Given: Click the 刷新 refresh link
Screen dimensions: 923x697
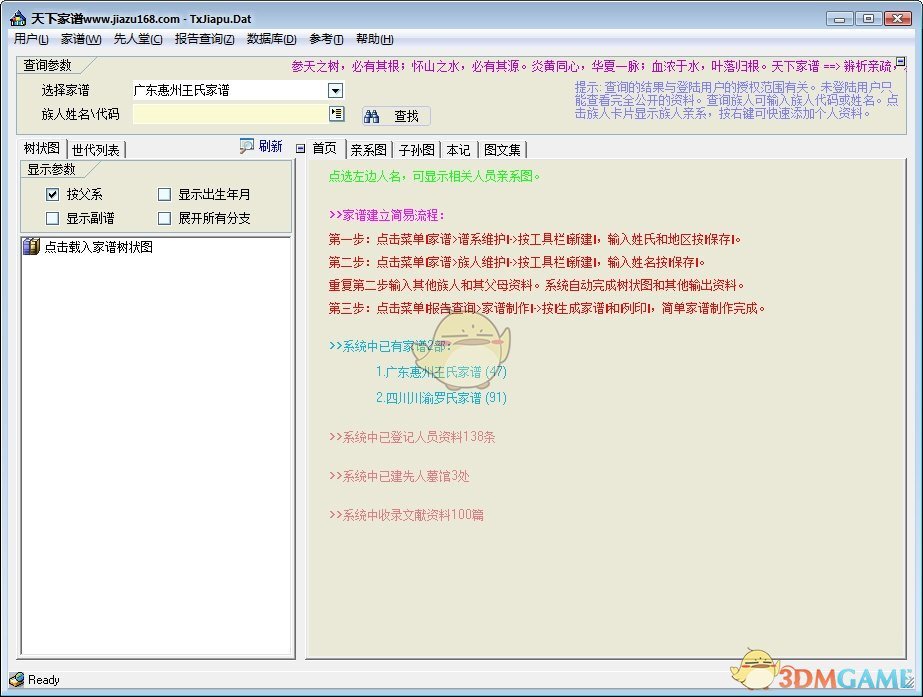Looking at the screenshot, I should pyautogui.click(x=270, y=146).
